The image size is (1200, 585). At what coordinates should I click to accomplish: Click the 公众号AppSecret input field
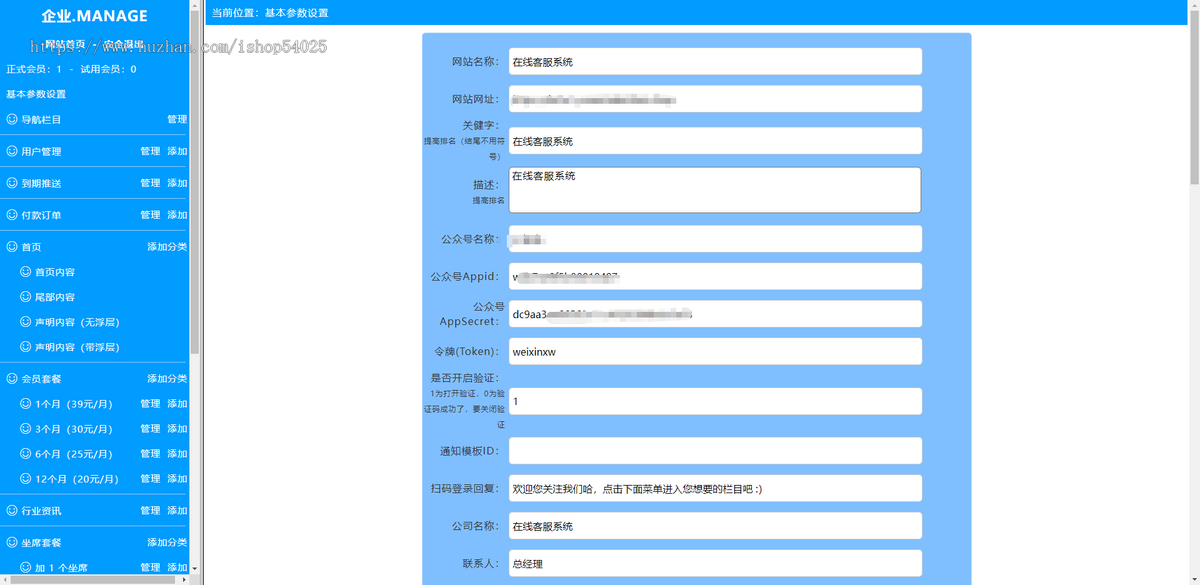point(715,314)
